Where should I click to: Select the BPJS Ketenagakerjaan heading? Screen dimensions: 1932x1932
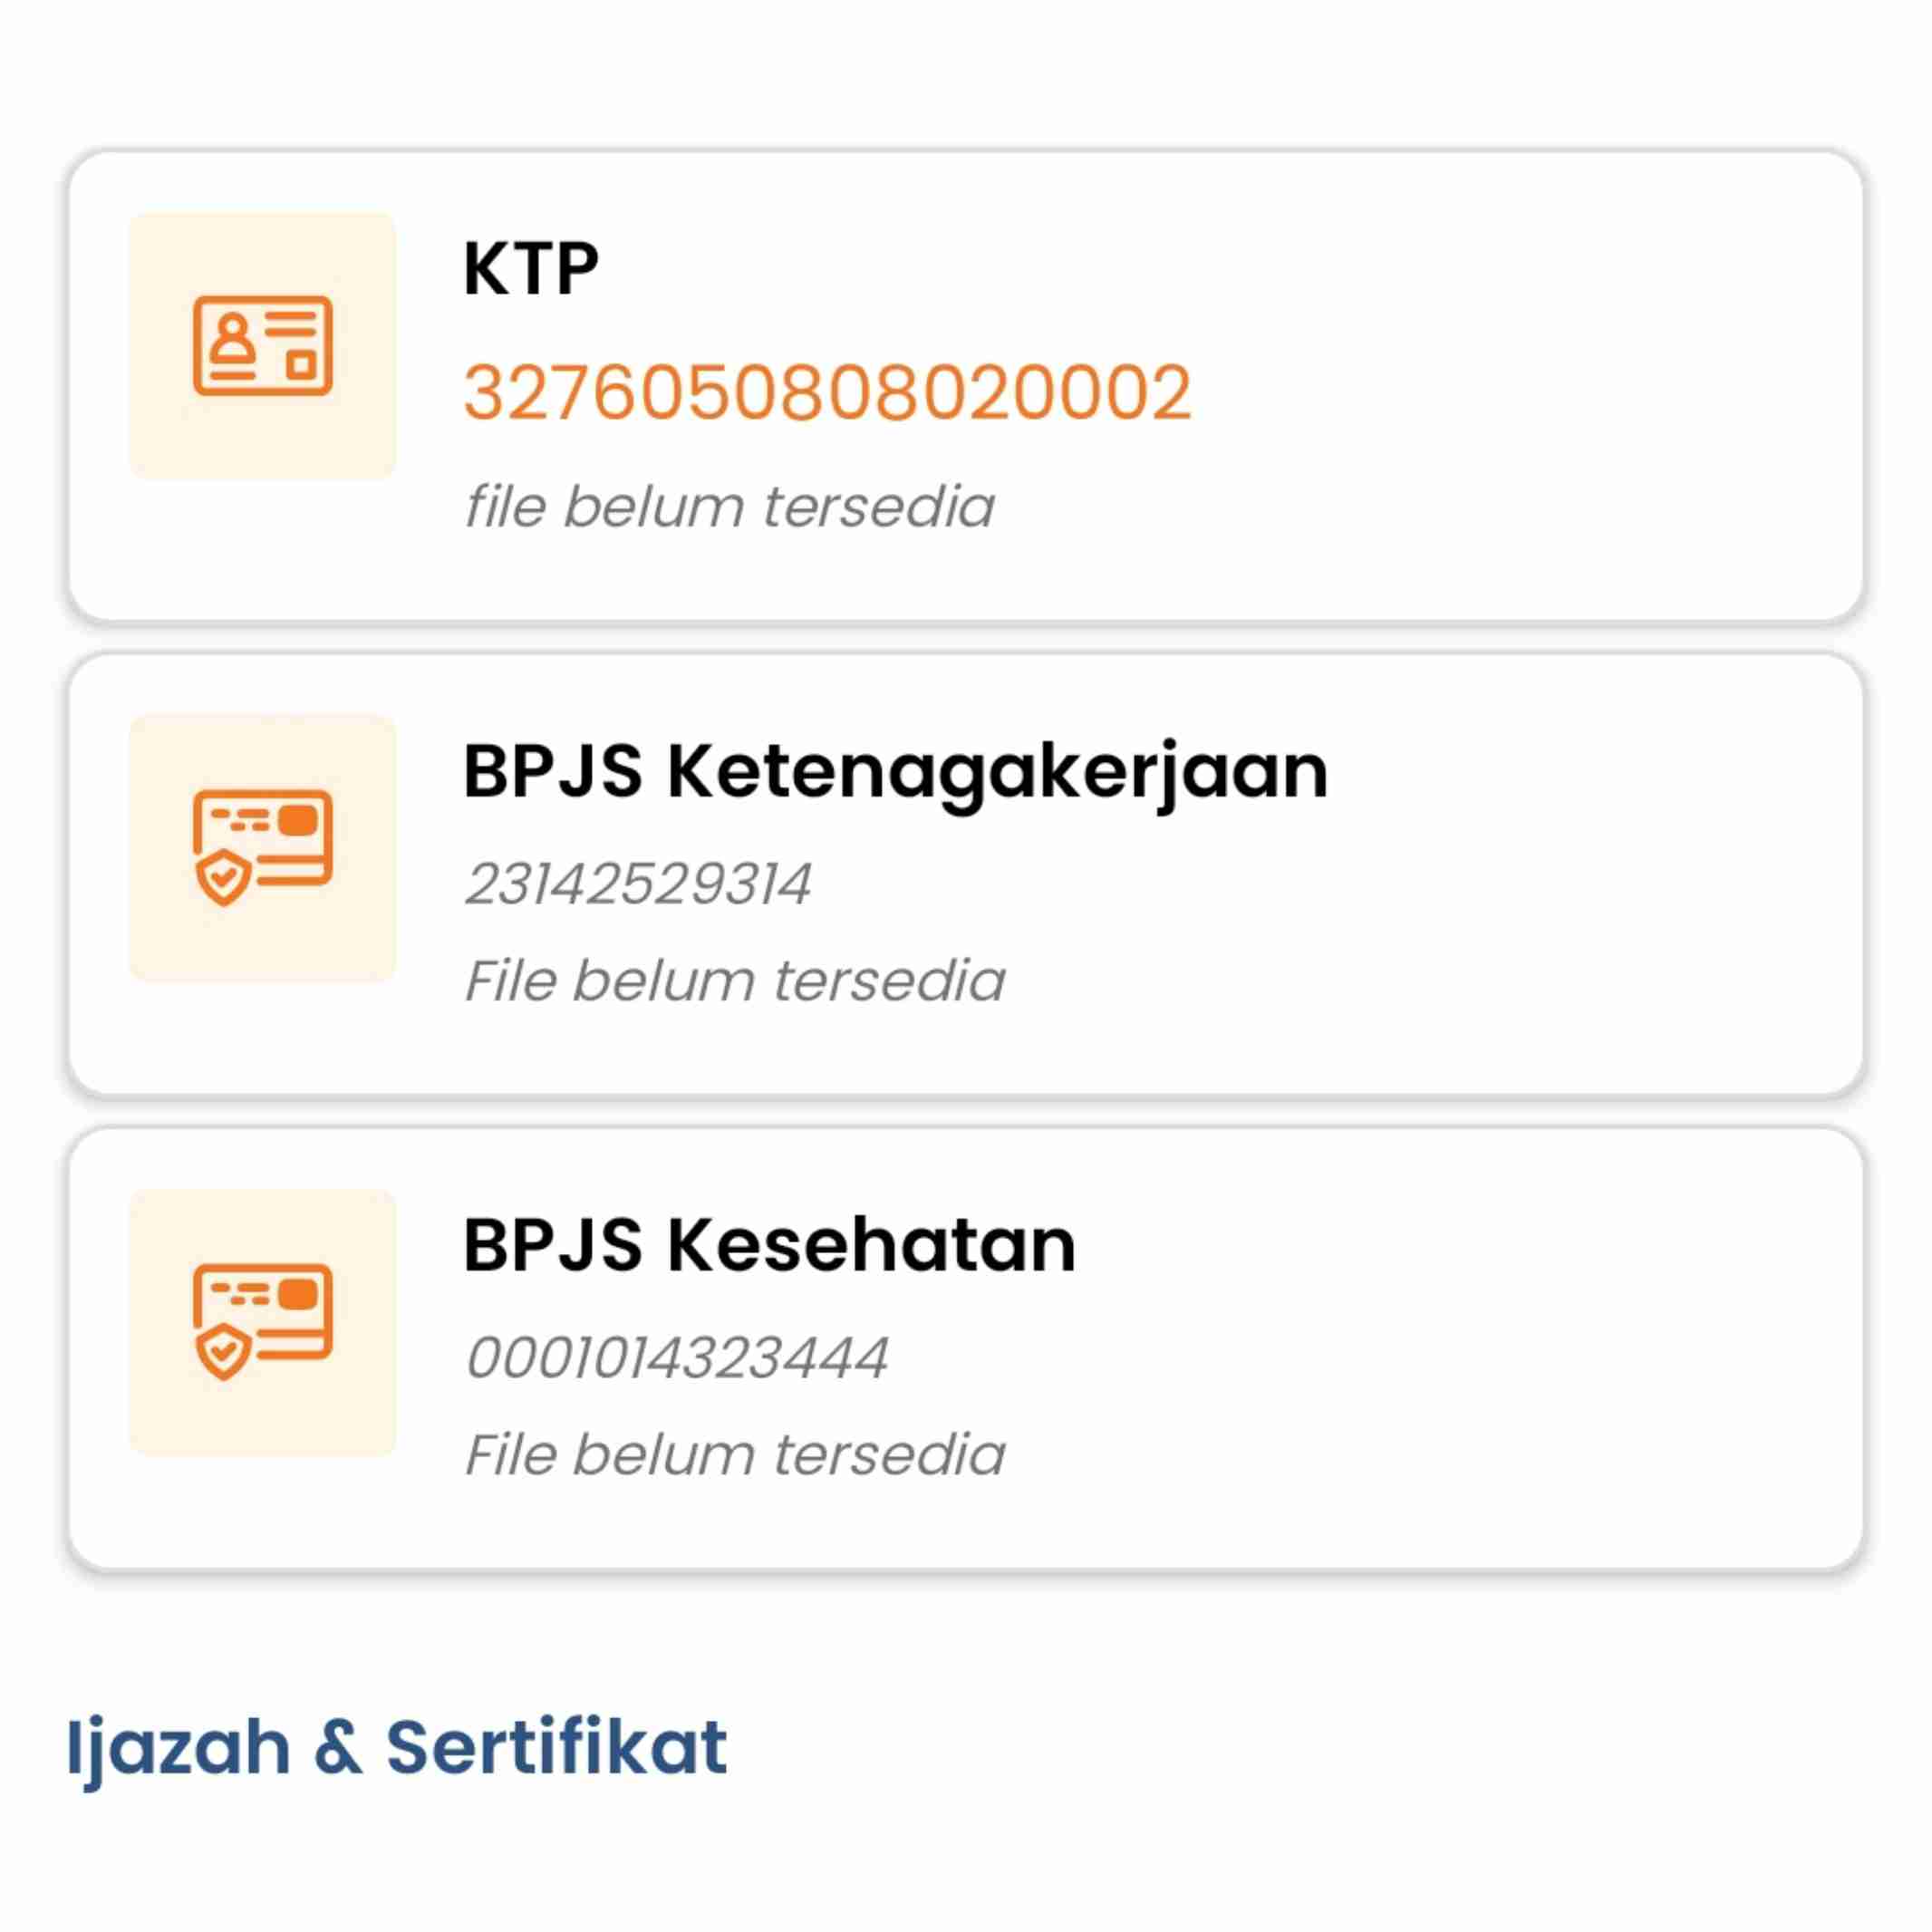coord(896,774)
